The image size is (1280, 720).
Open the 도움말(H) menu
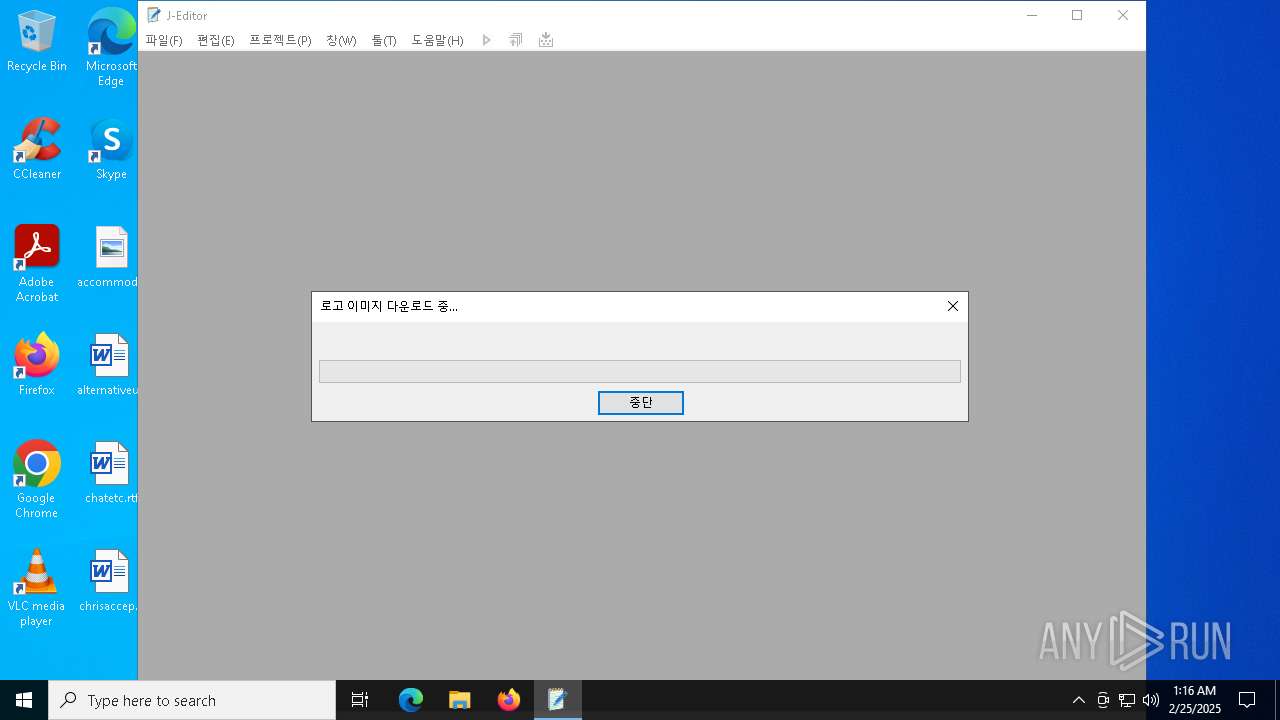(x=437, y=40)
